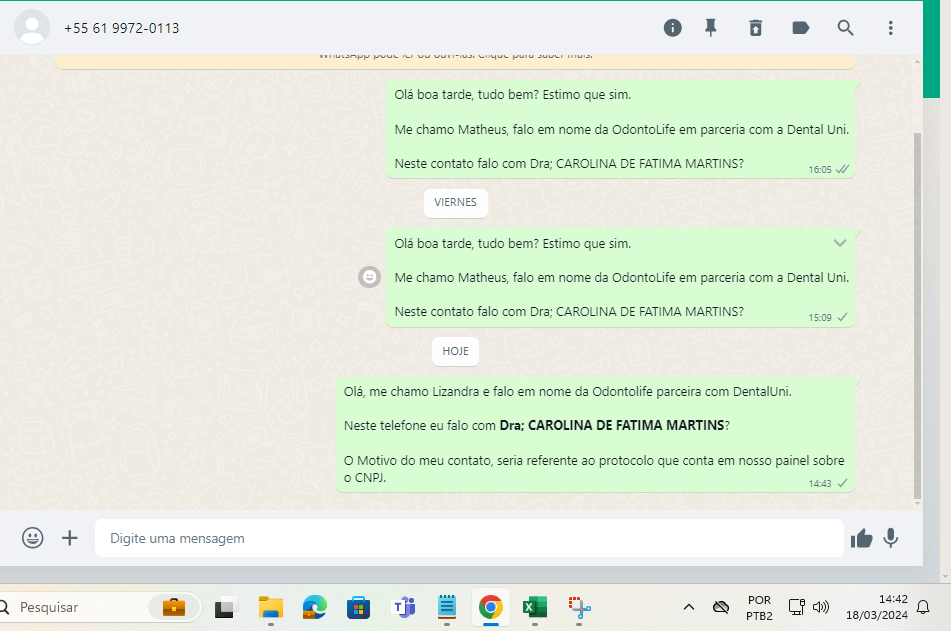Expand message options chevron on 15:09 message
Screen dimensions: 951x631
coord(839,243)
